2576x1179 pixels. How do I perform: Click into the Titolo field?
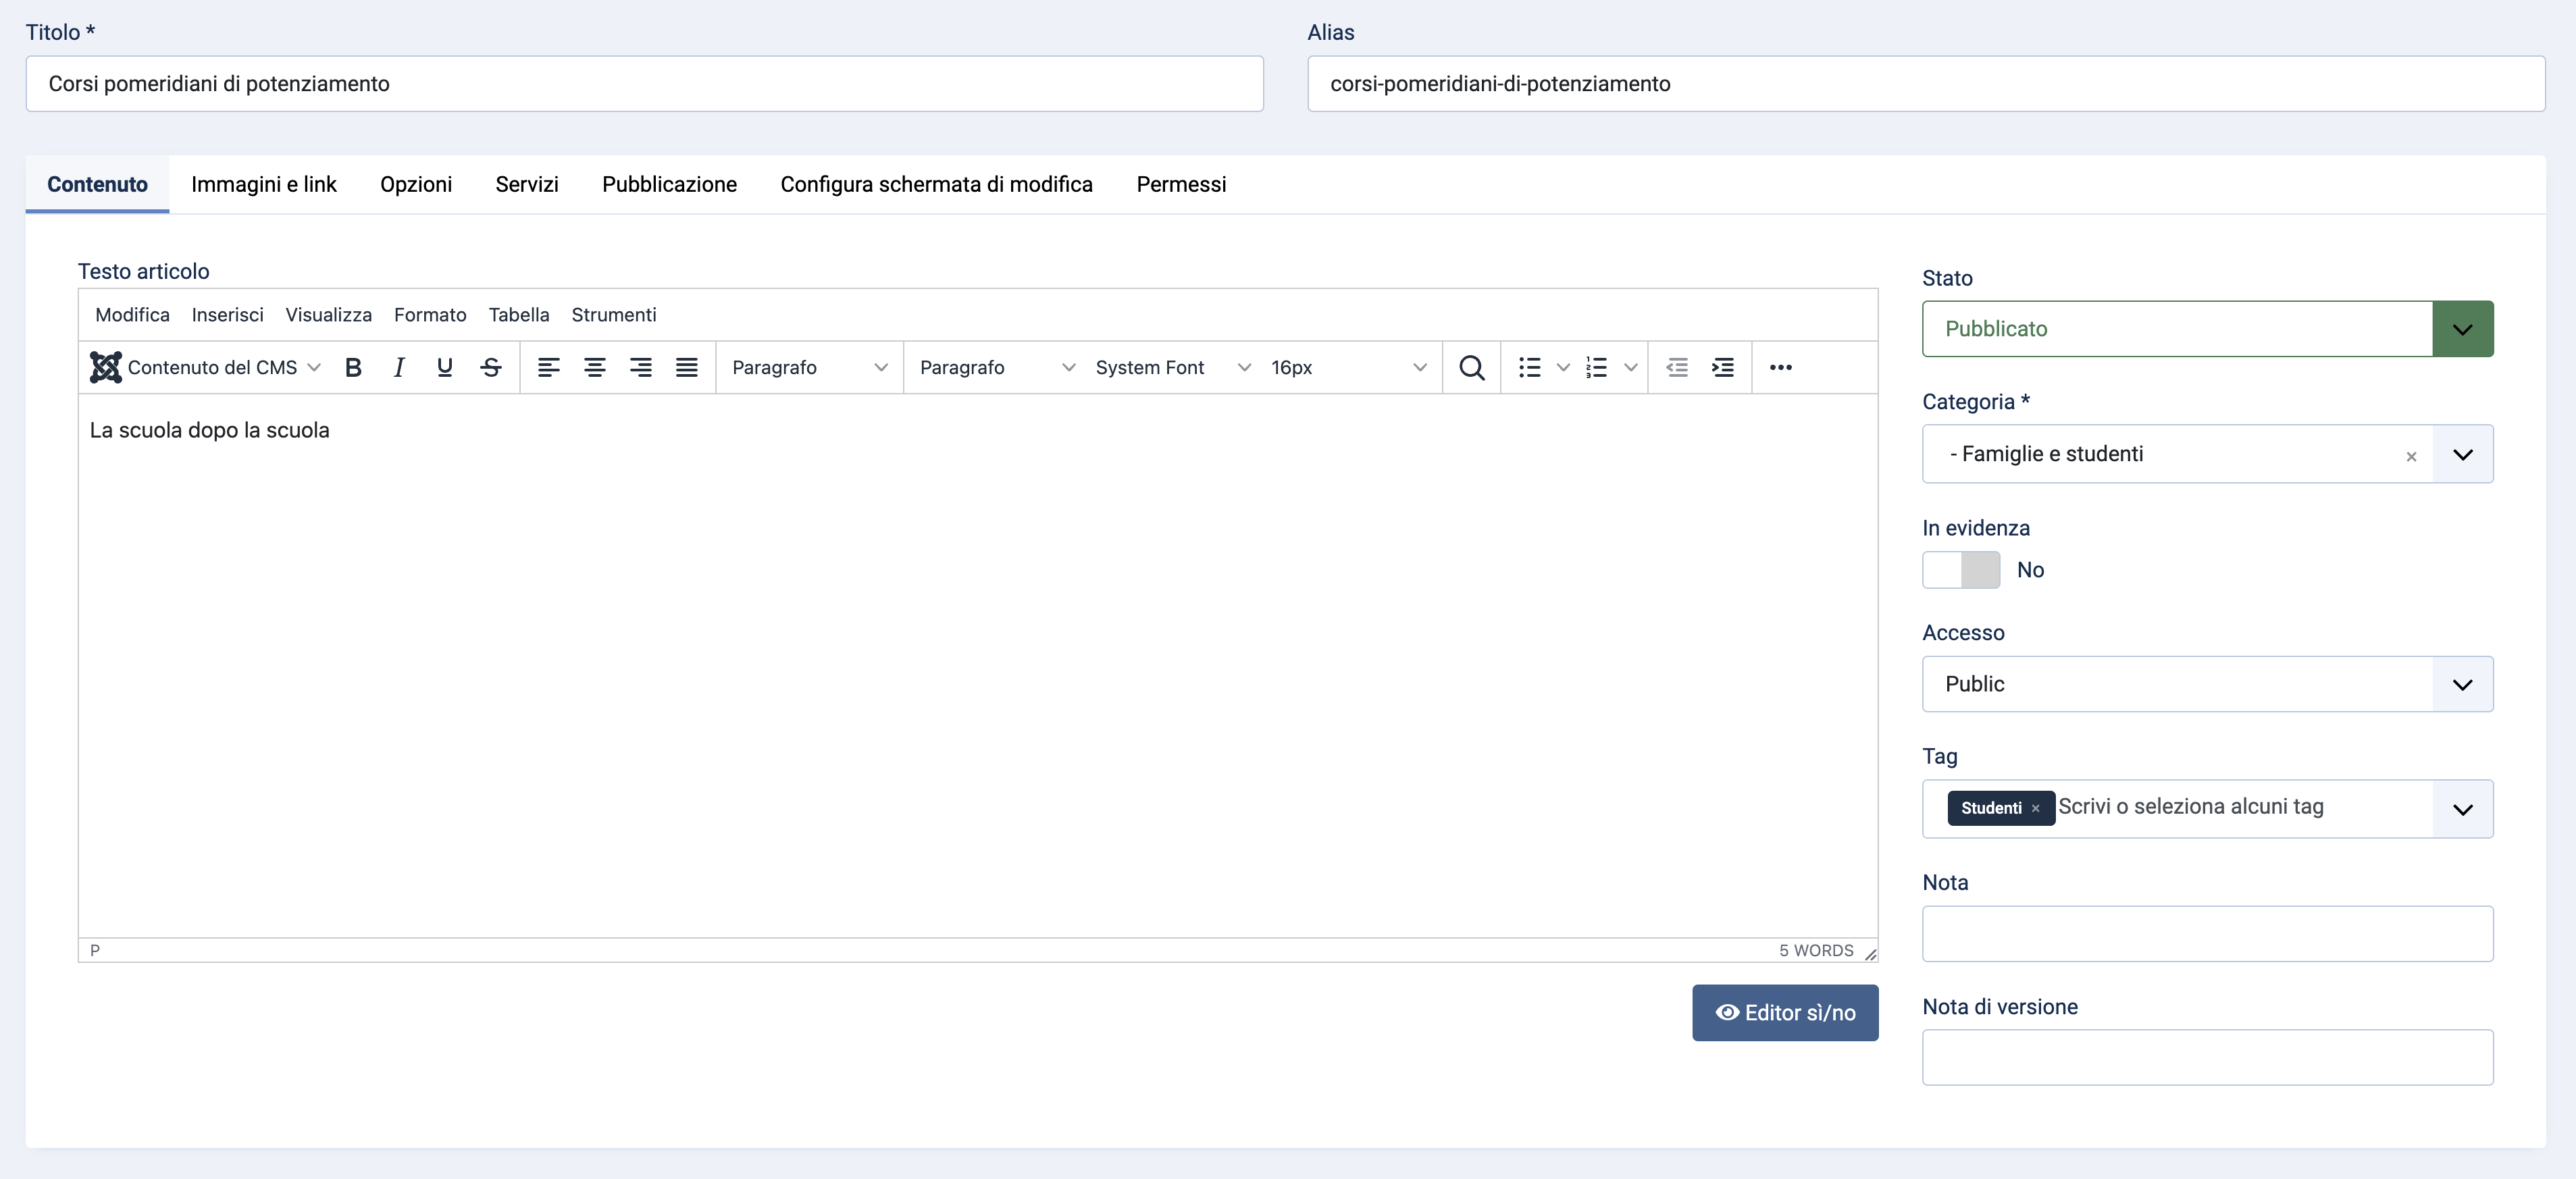645,84
